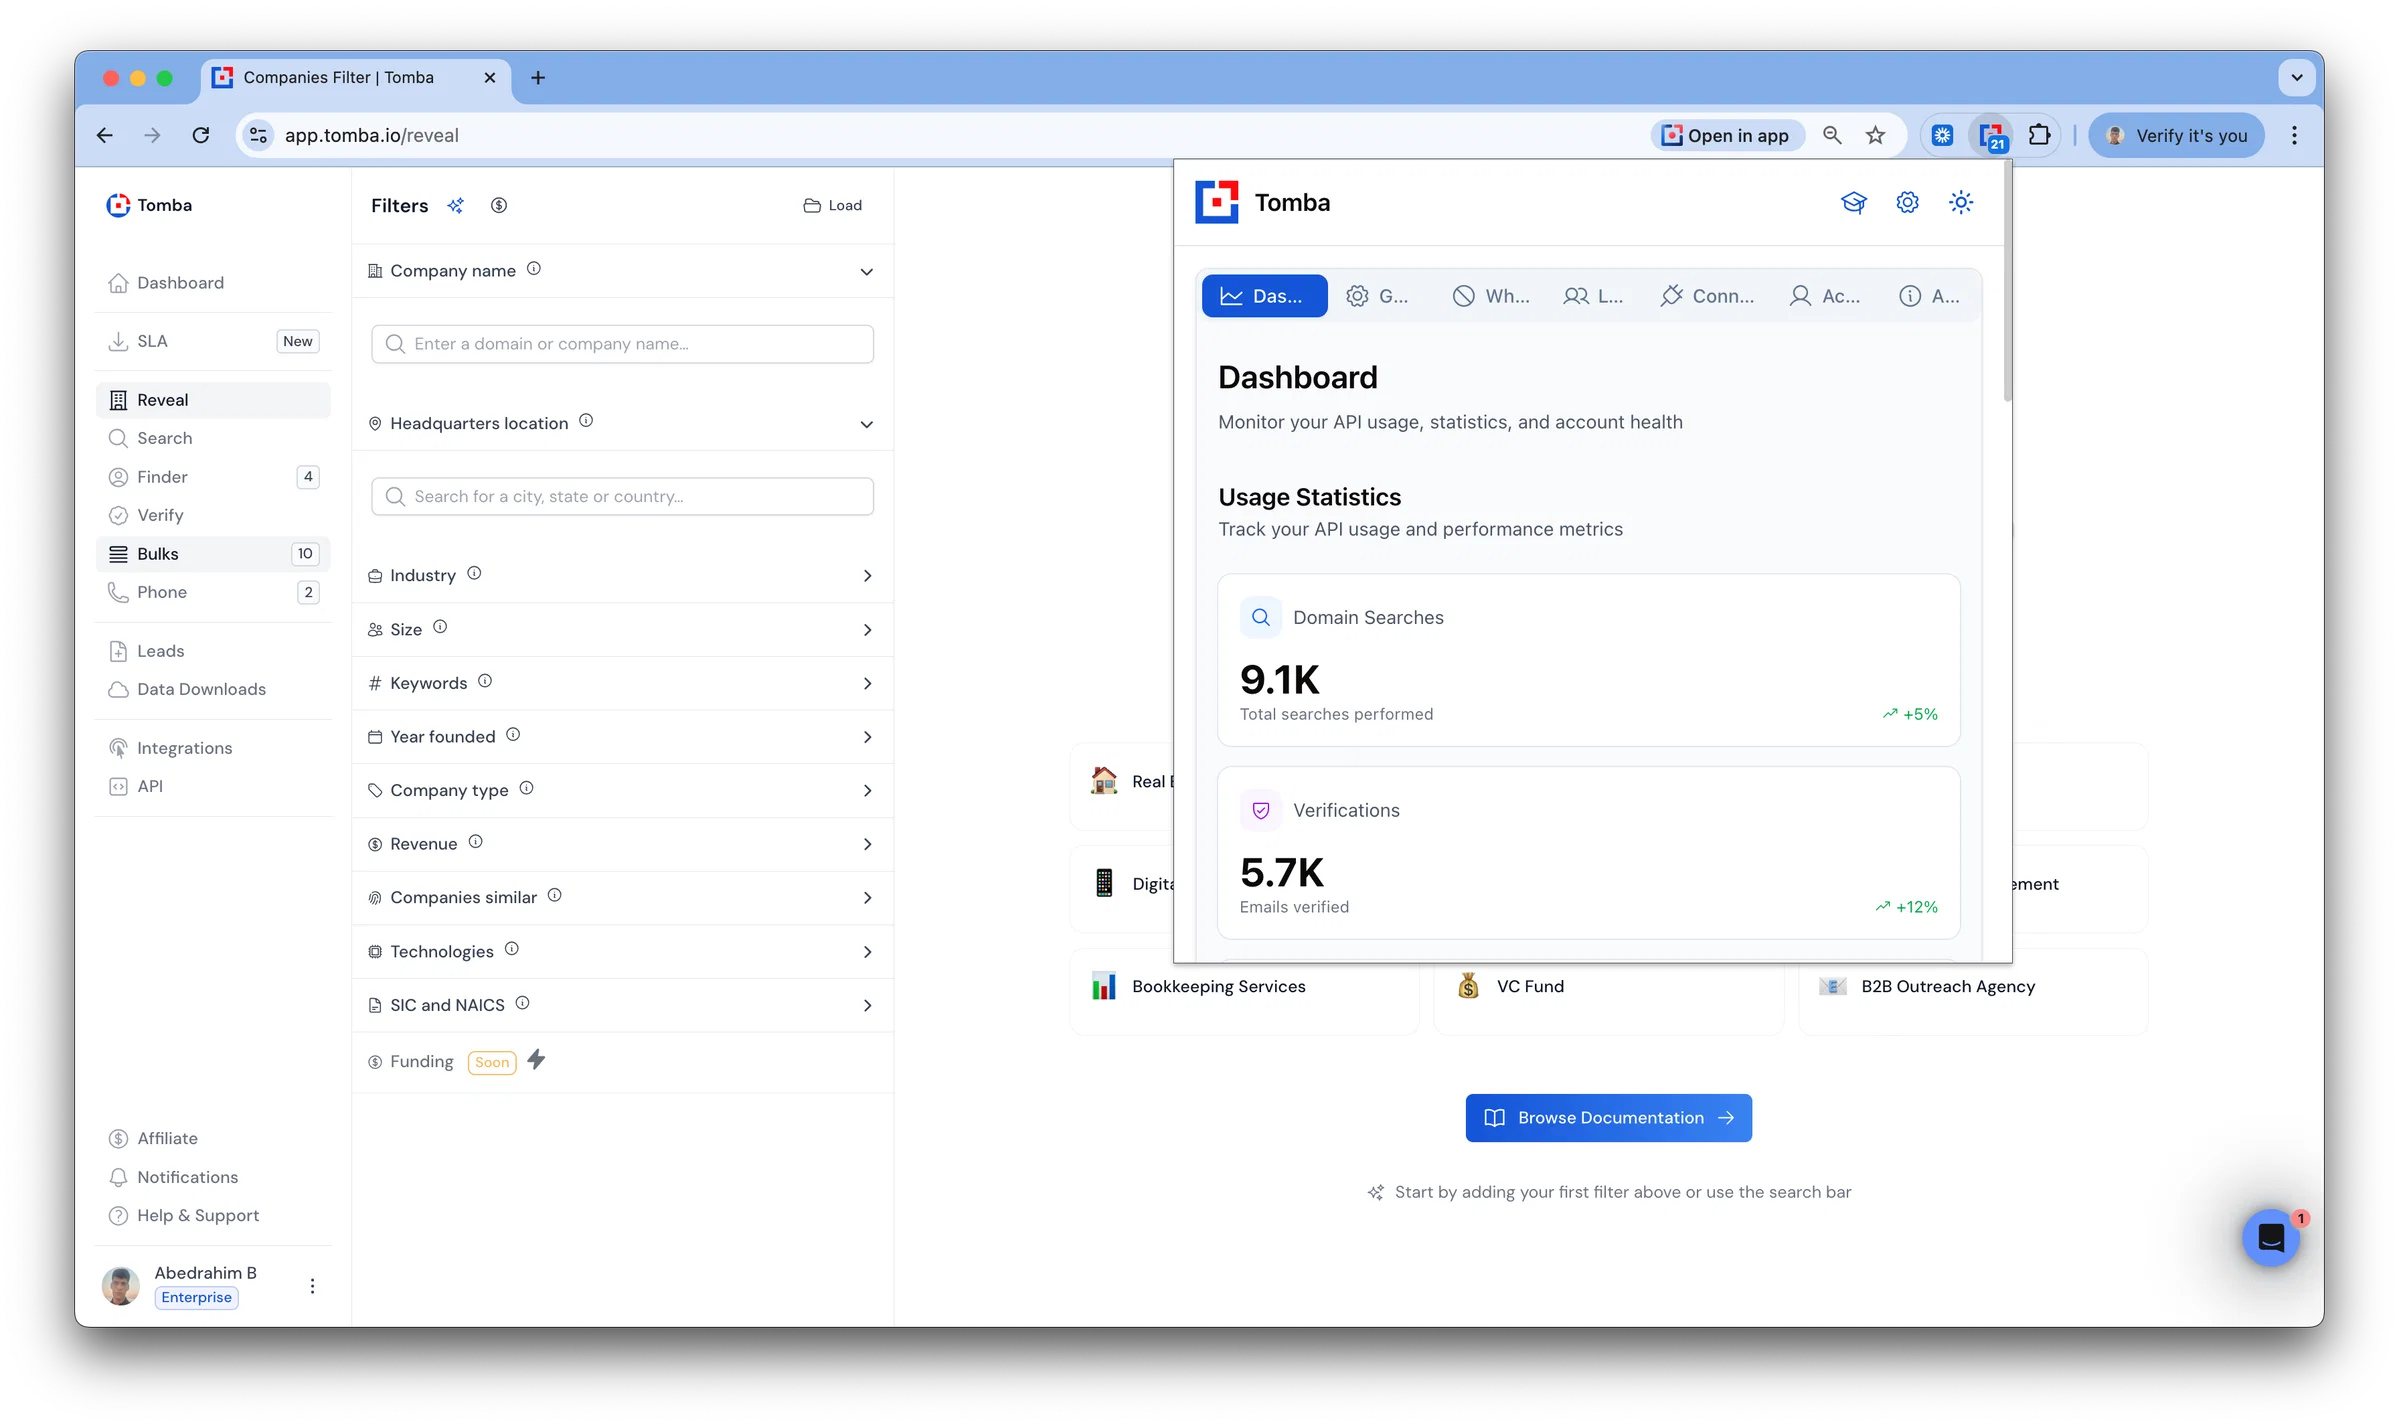Bookmark this page with the star icon
This screenshot has height=1426, width=2399.
click(x=1875, y=135)
